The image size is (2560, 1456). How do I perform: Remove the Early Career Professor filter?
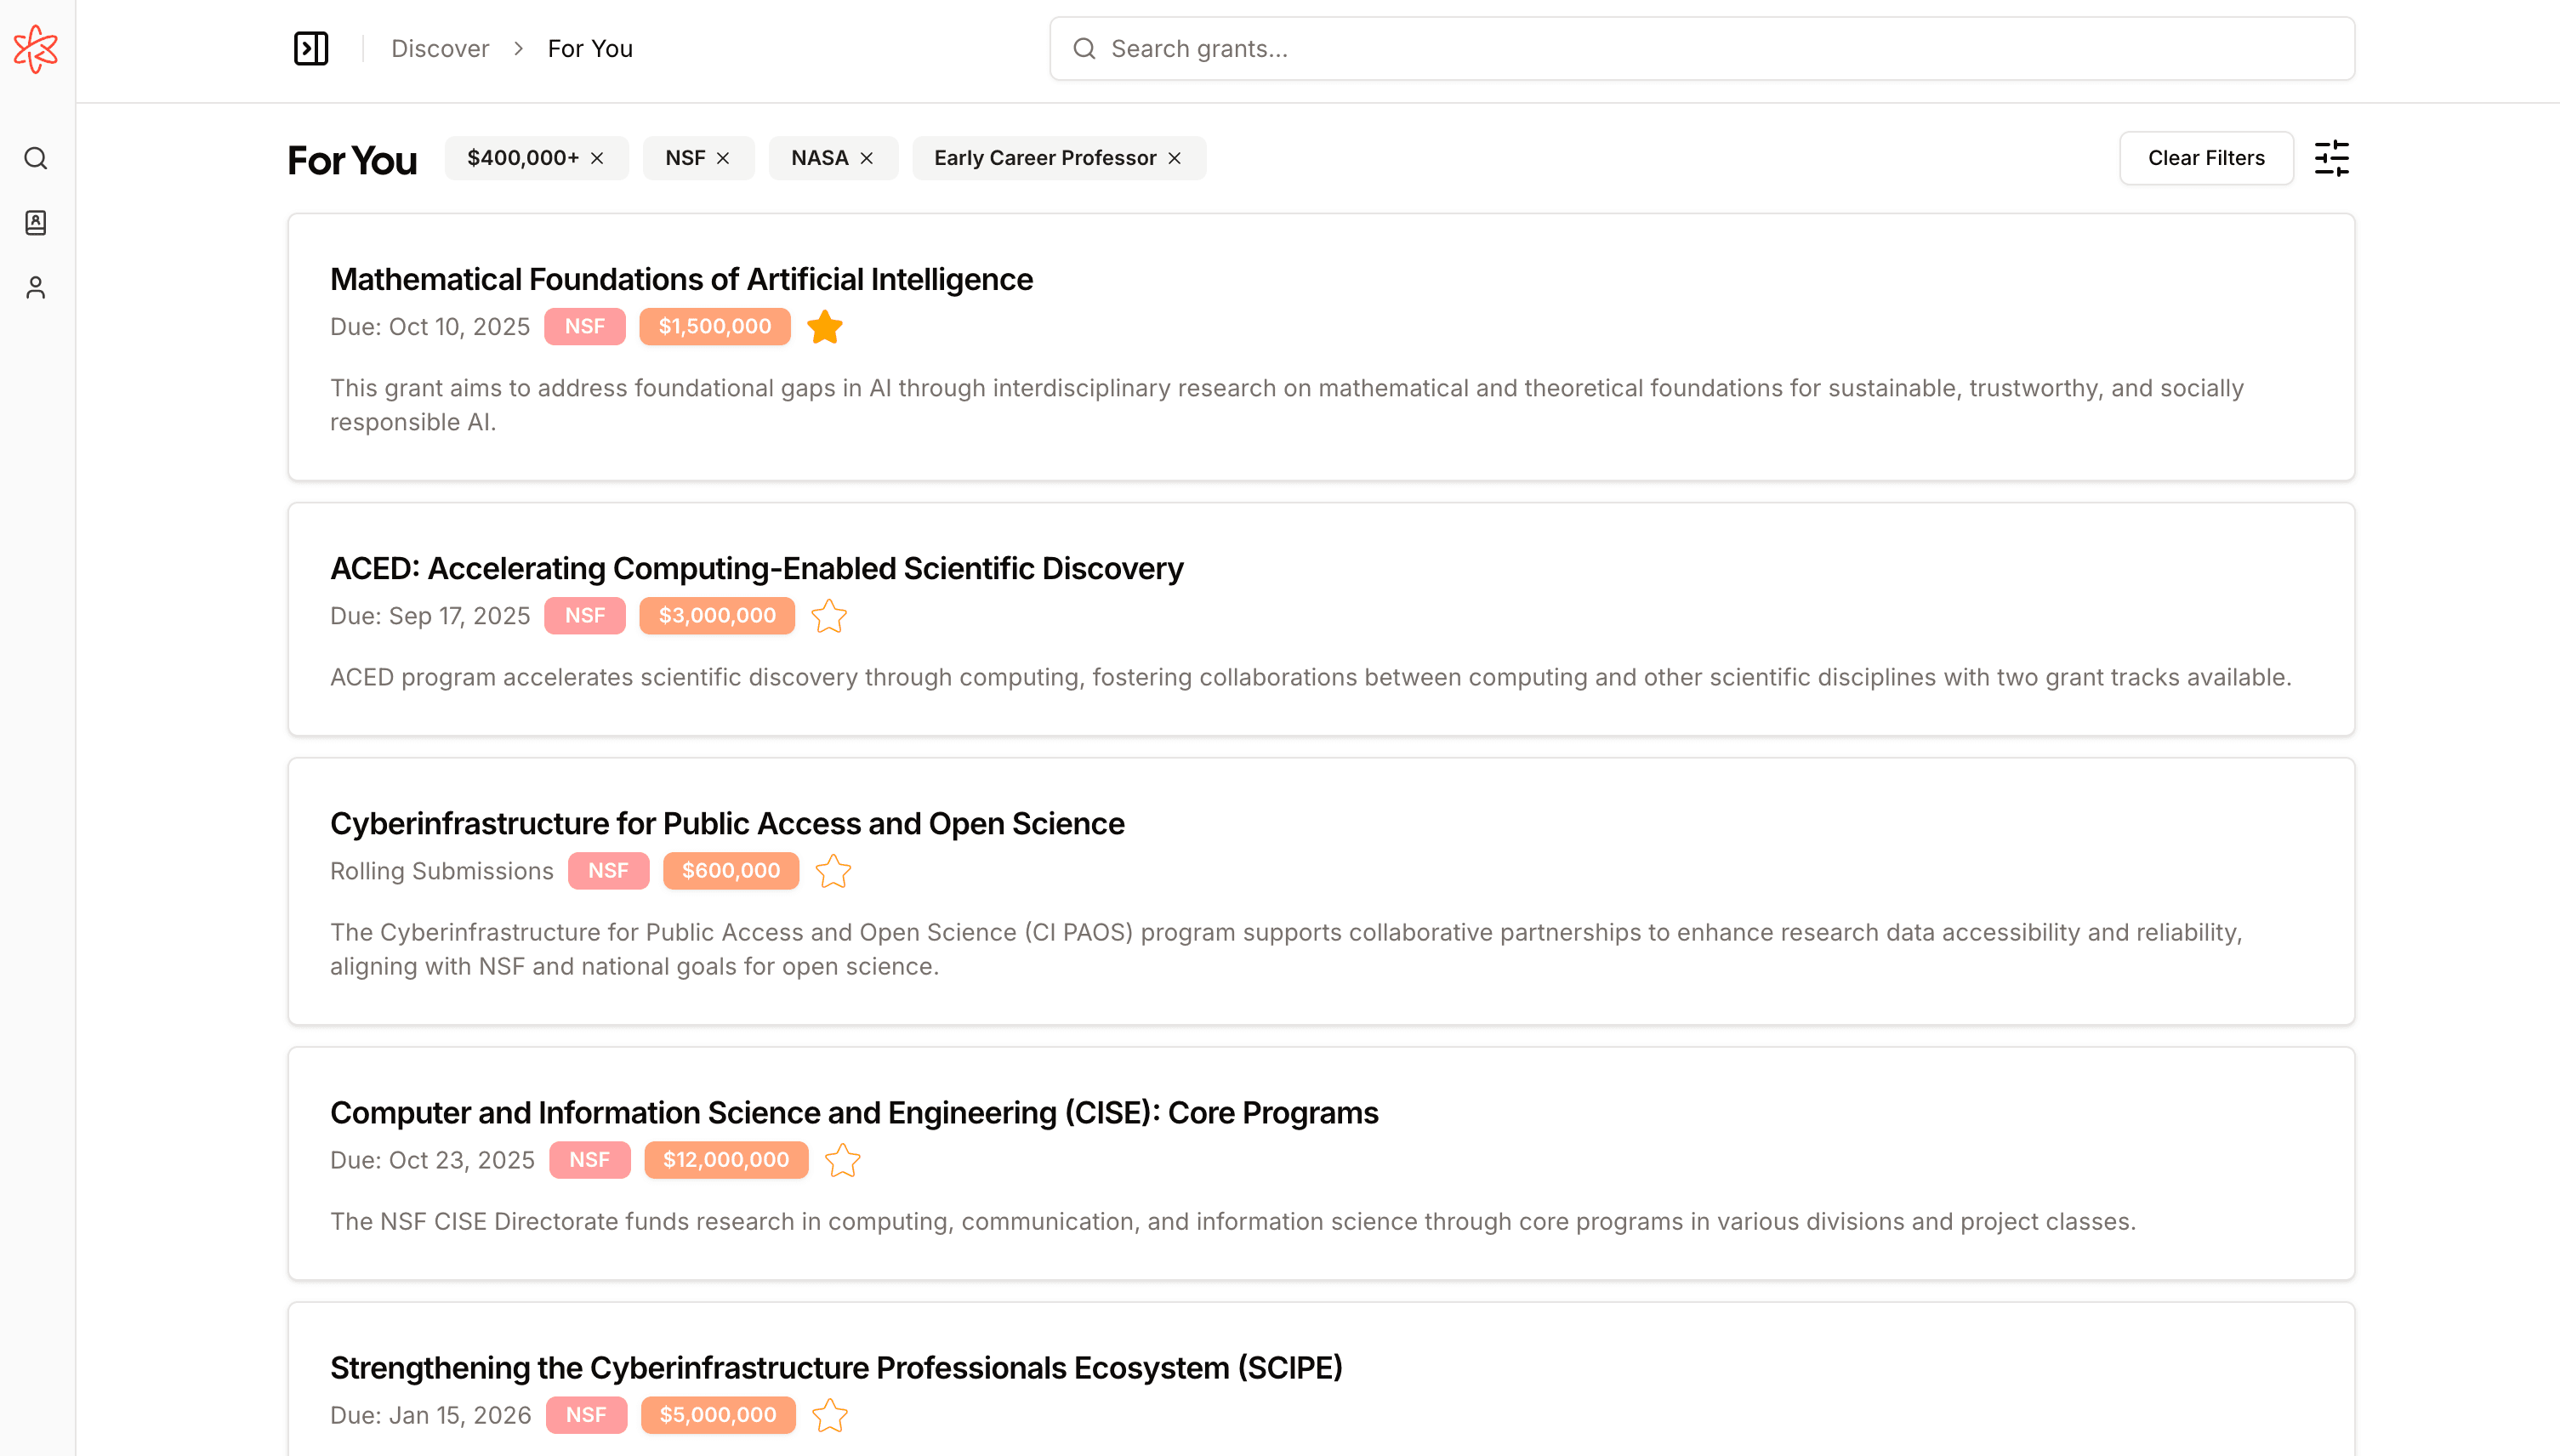pos(1175,158)
